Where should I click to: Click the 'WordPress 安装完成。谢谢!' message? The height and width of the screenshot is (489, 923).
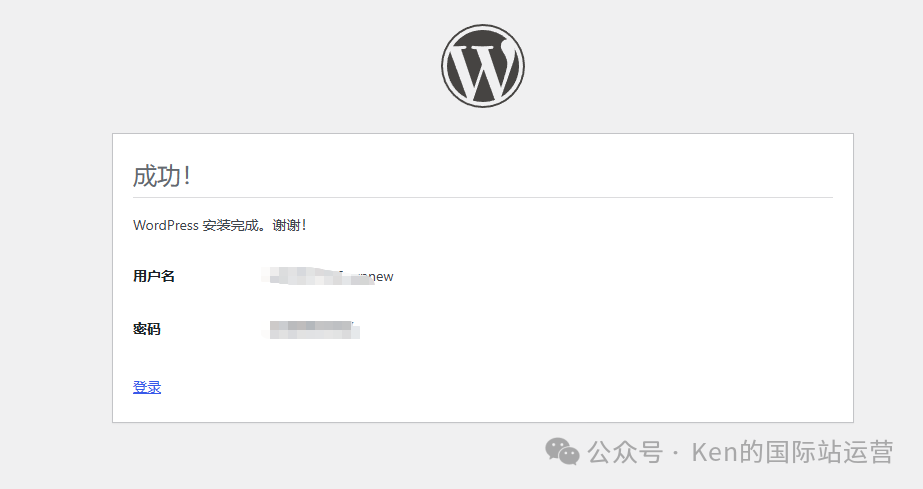click(x=220, y=225)
